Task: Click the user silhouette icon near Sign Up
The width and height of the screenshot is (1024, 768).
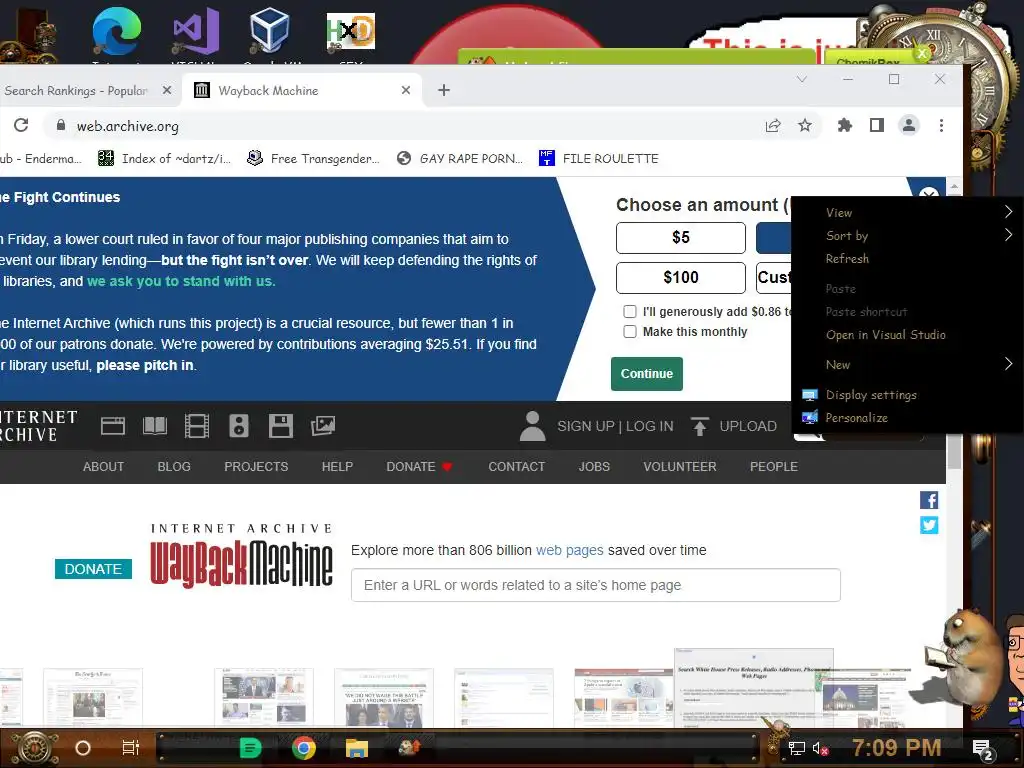Action: pos(532,426)
